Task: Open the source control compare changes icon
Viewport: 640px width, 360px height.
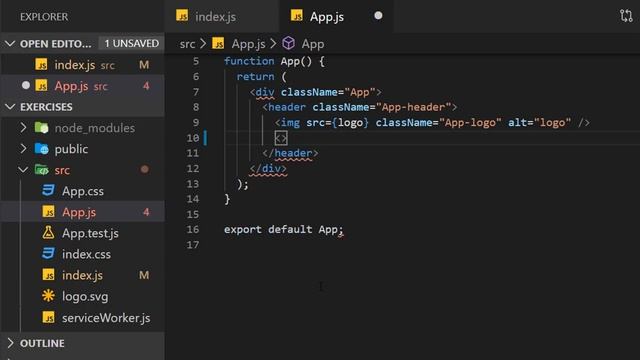Action: click(x=626, y=16)
